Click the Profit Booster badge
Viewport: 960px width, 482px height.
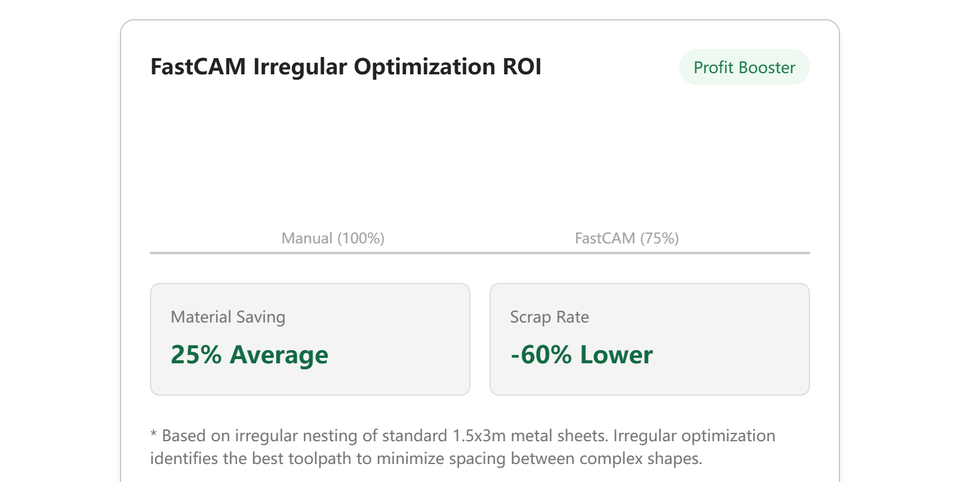[x=744, y=67]
